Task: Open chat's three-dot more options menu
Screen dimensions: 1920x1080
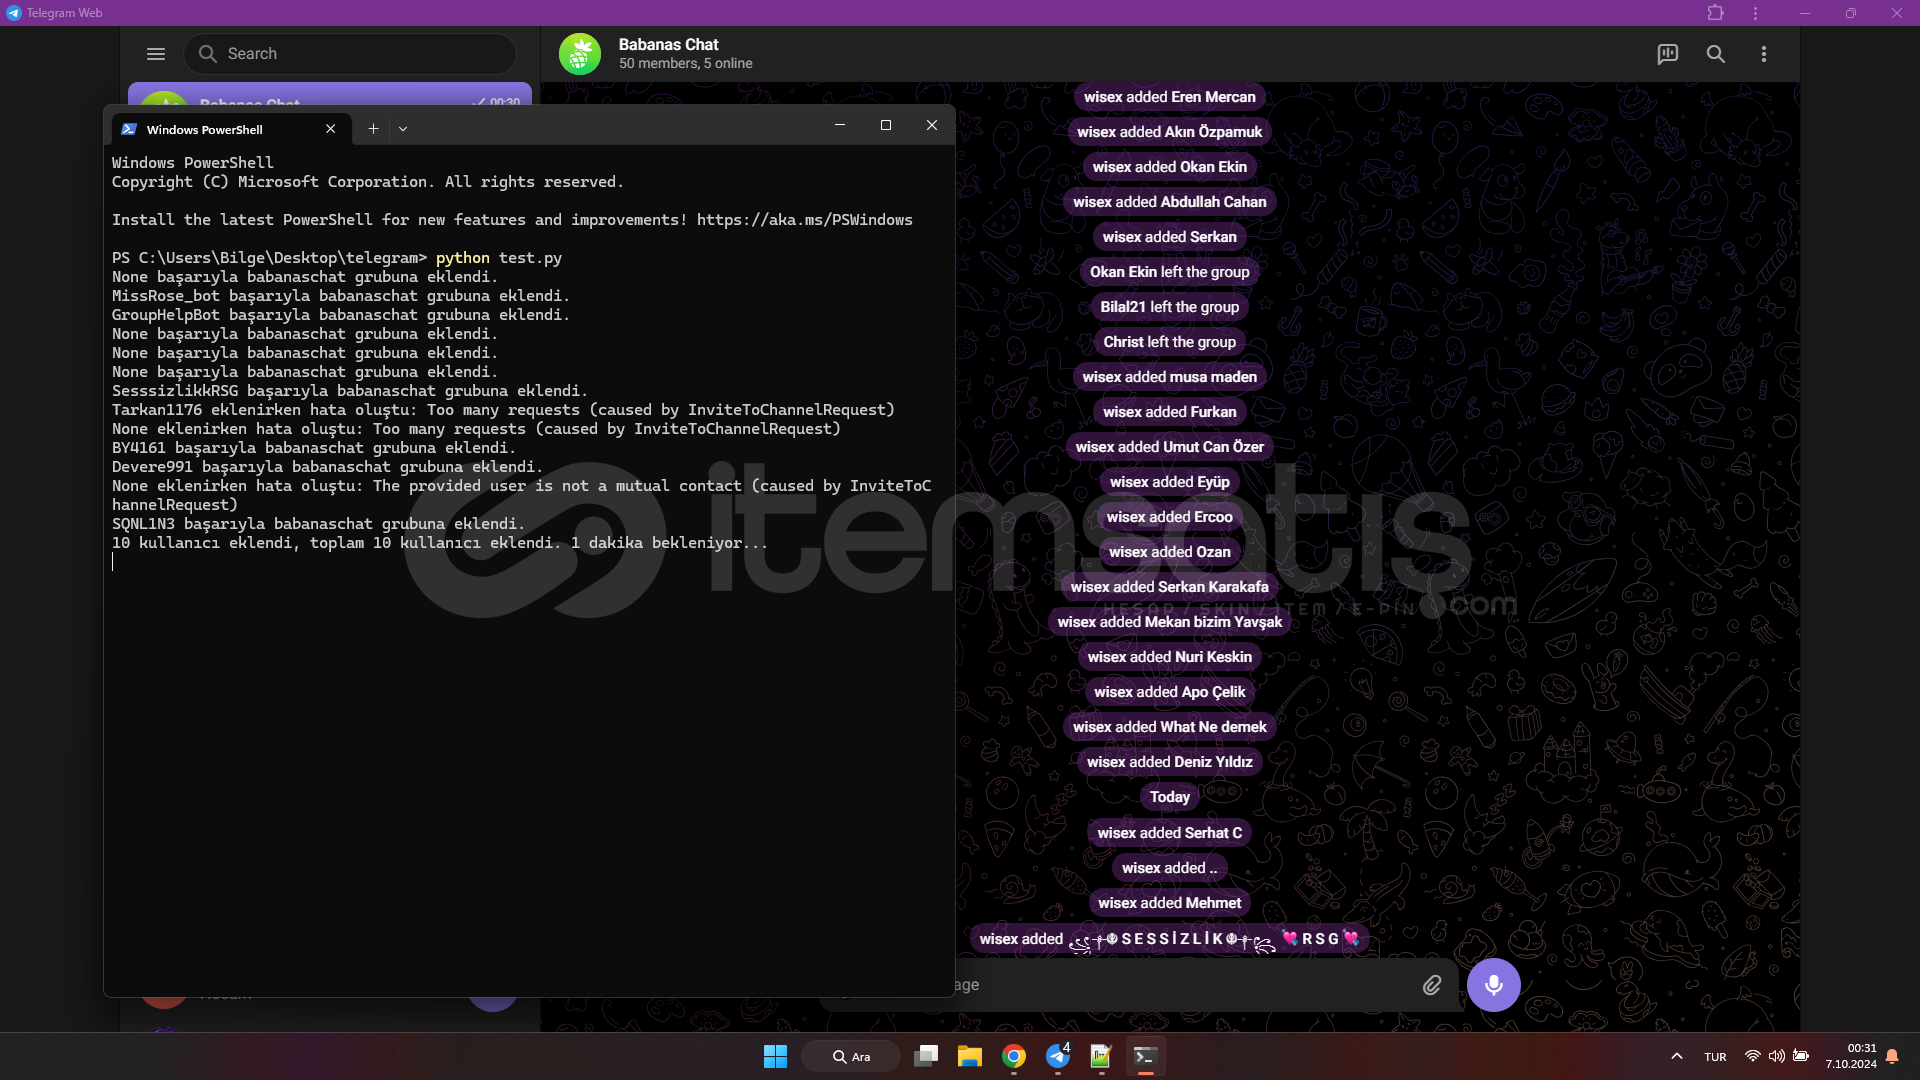Action: point(1763,54)
